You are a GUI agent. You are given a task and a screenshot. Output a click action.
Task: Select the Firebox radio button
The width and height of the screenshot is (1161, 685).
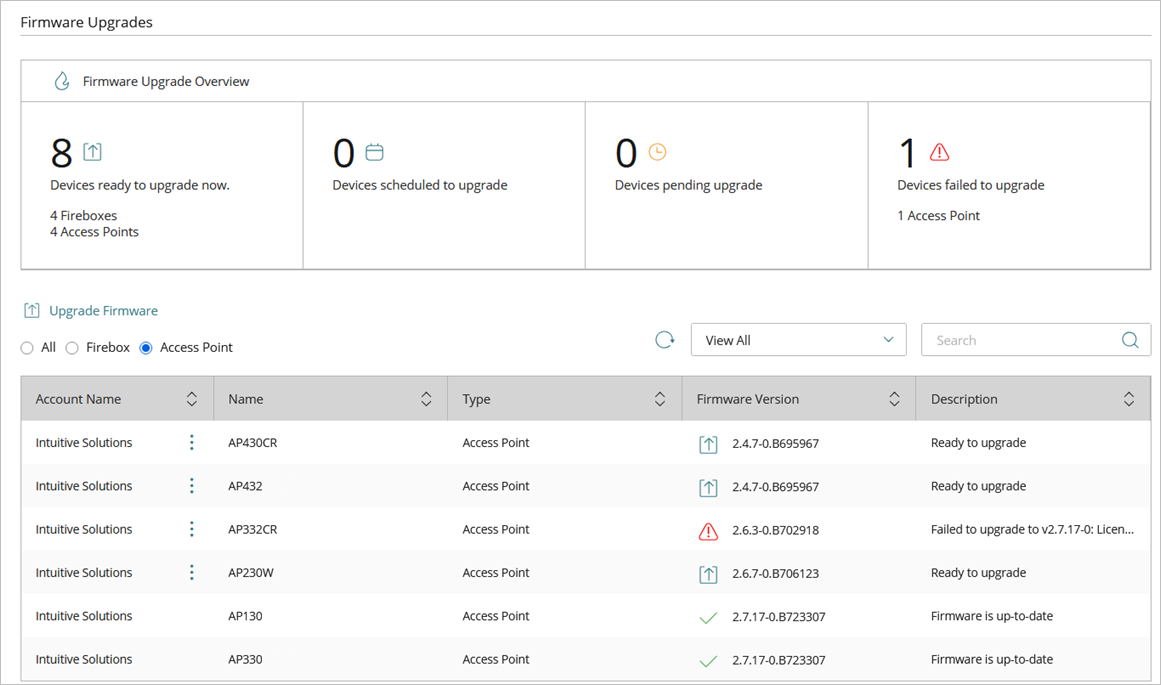[71, 347]
